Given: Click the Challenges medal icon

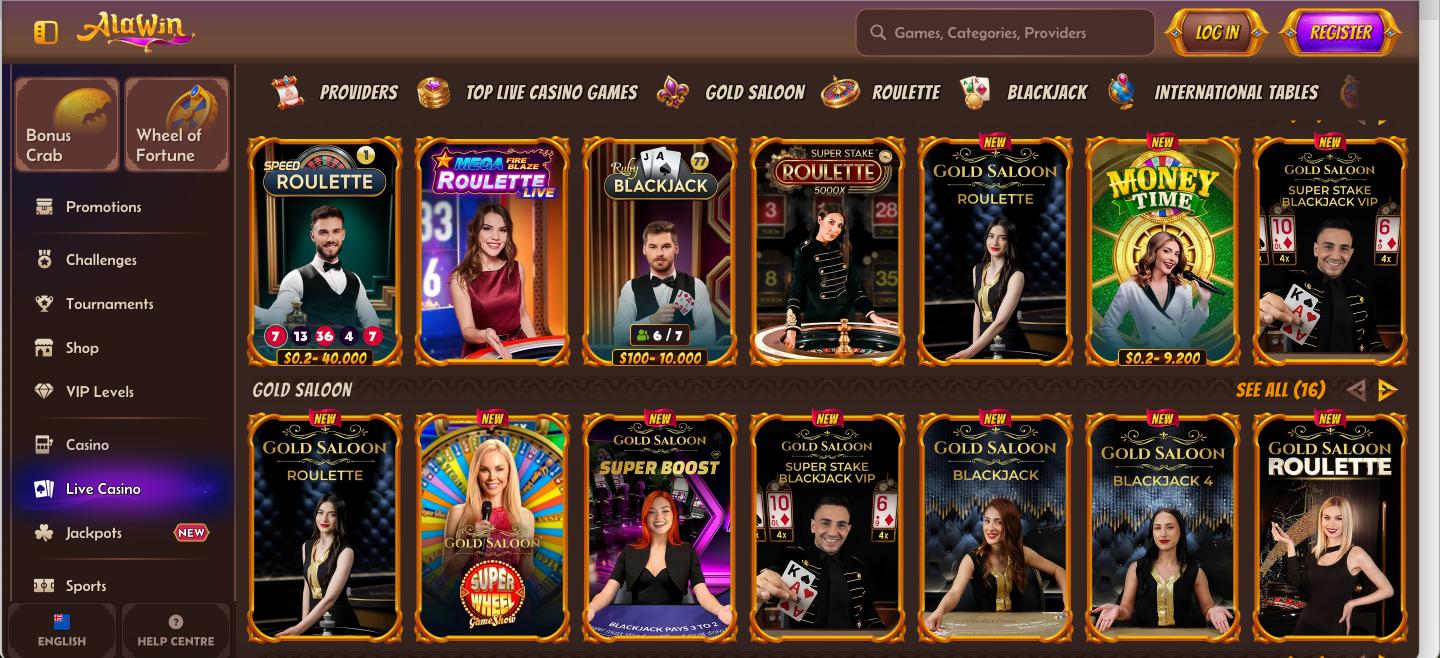Looking at the screenshot, I should (44, 260).
